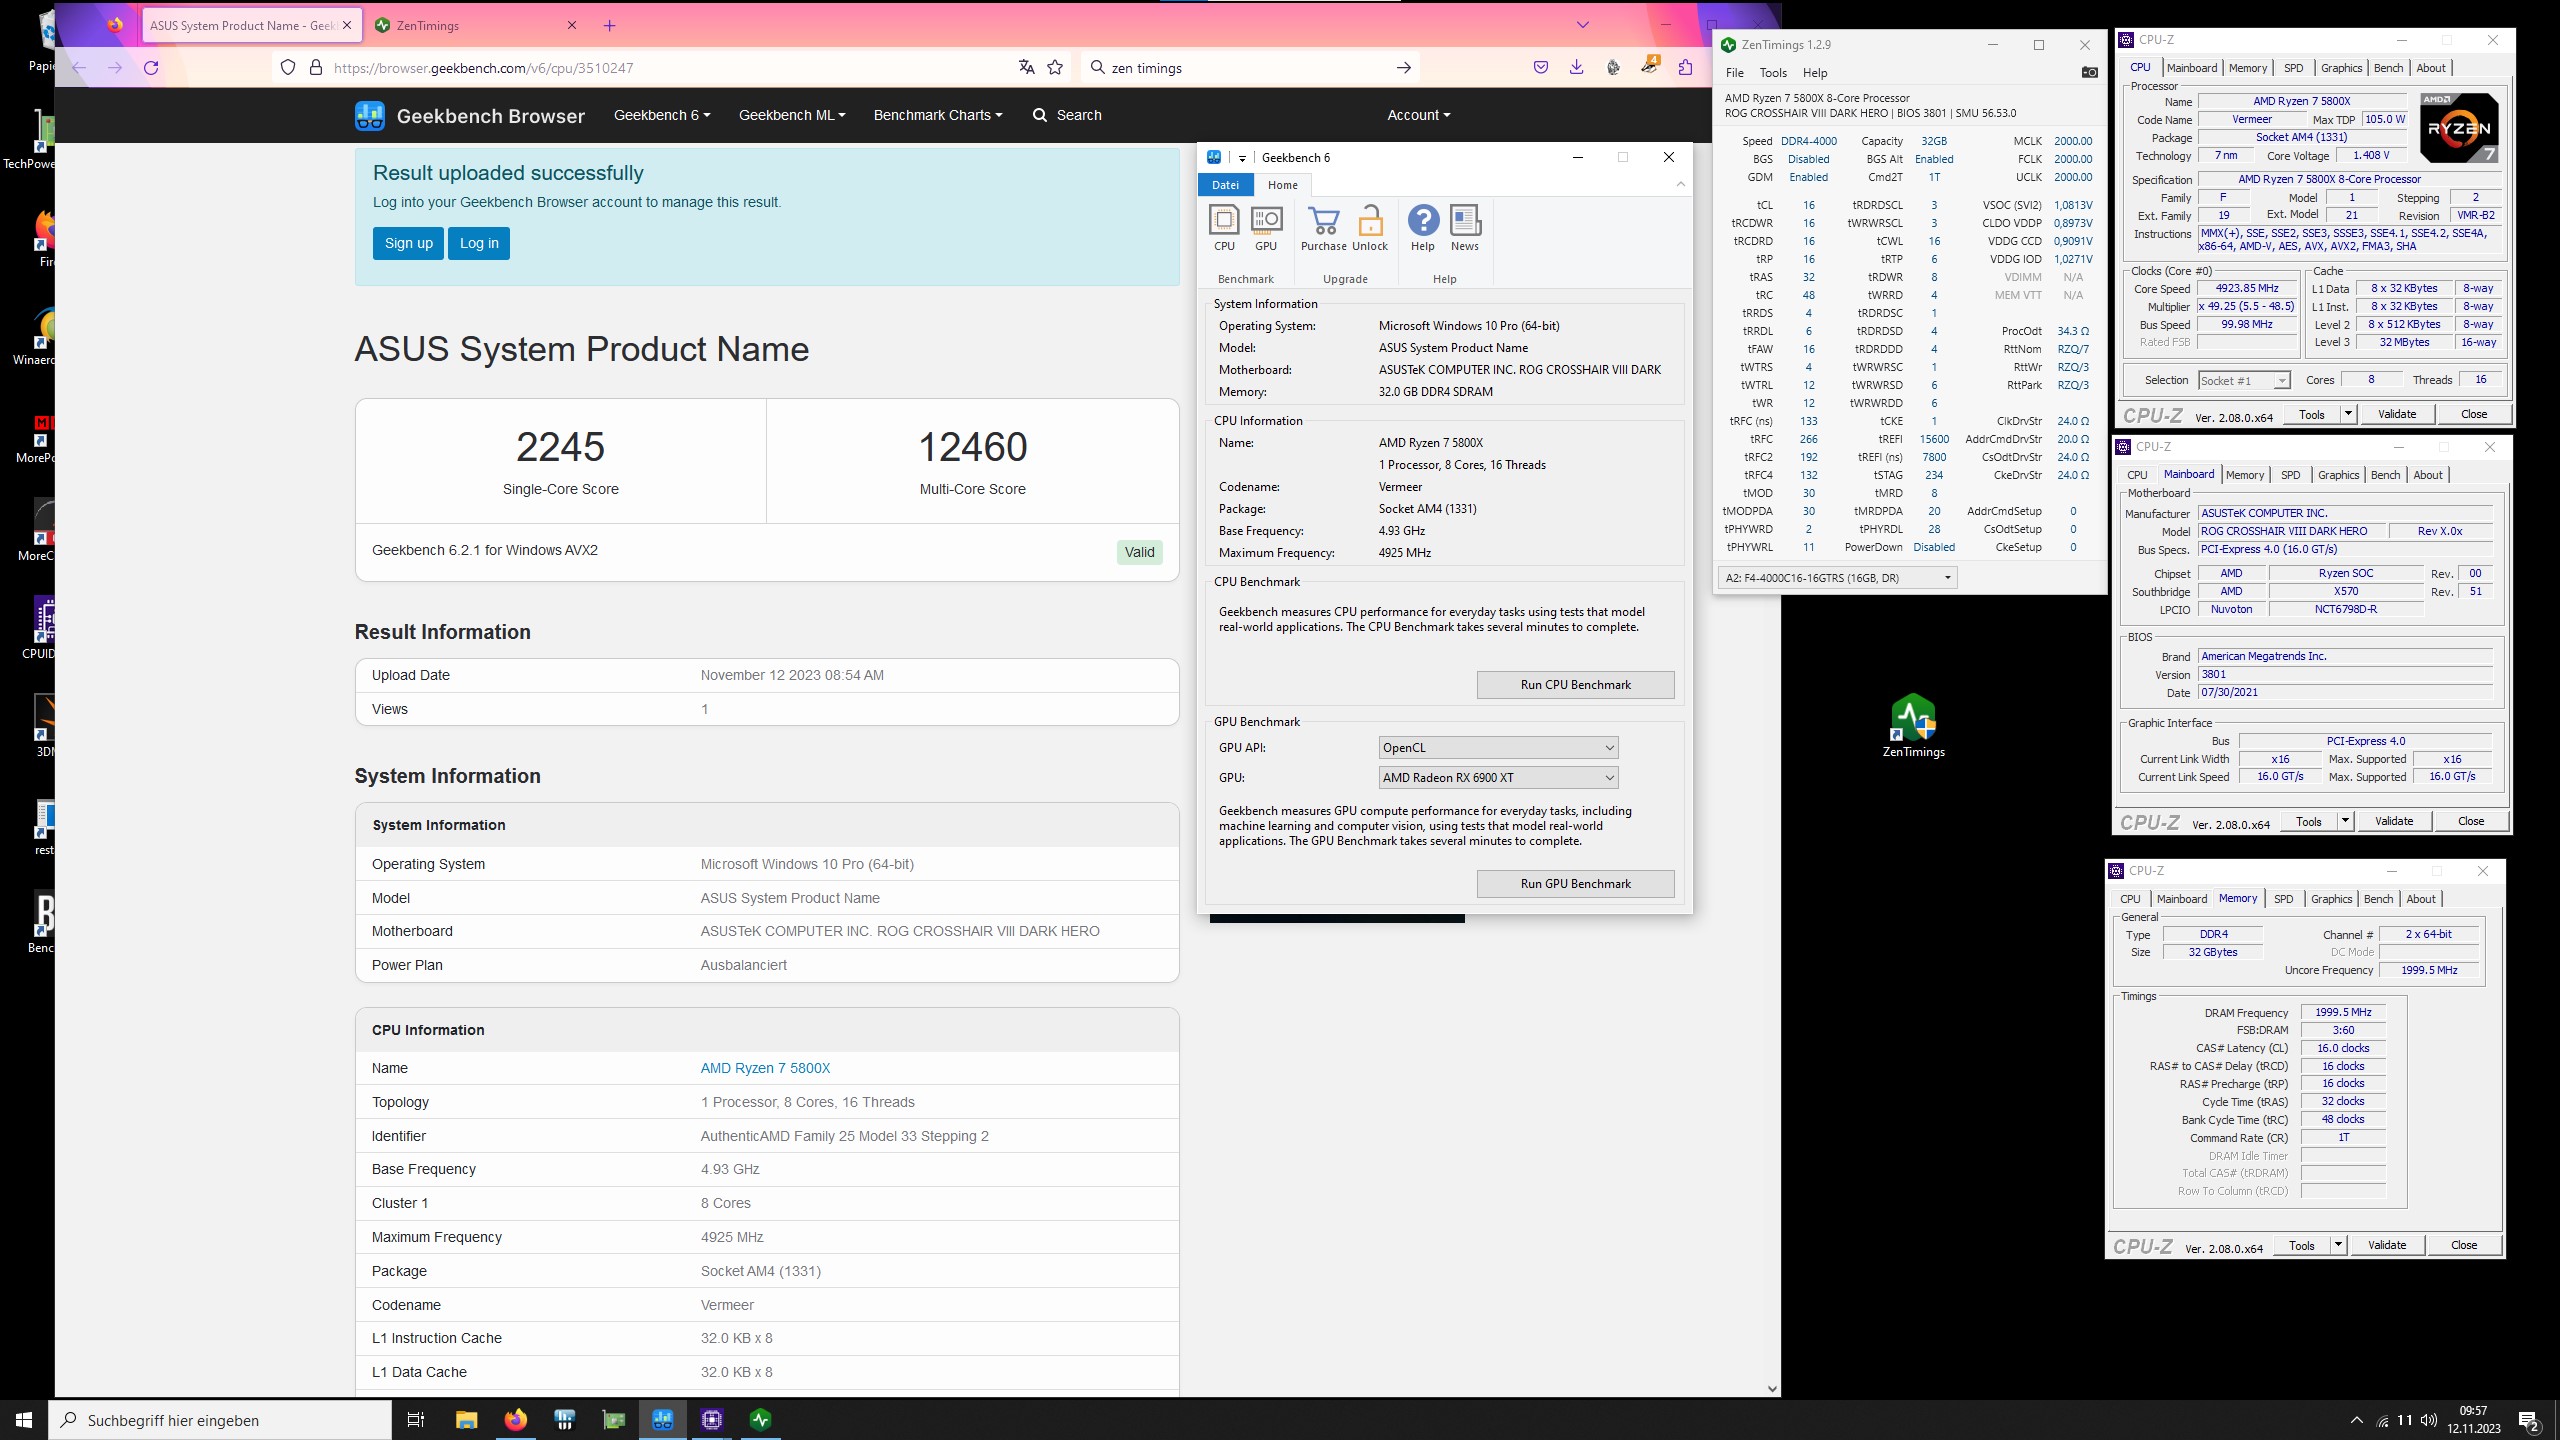Image resolution: width=2560 pixels, height=1440 pixels.
Task: Switch to Bench tab in middle CPU-Z window
Action: [2385, 475]
